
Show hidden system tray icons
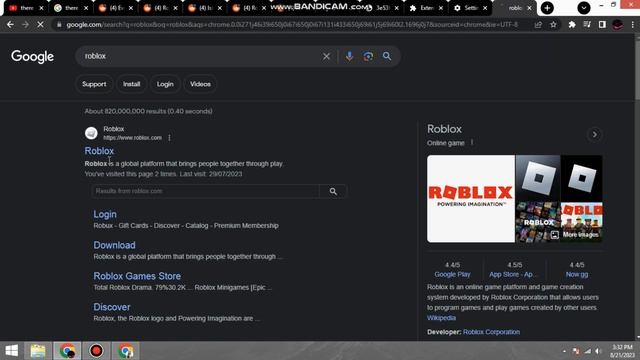(564, 351)
